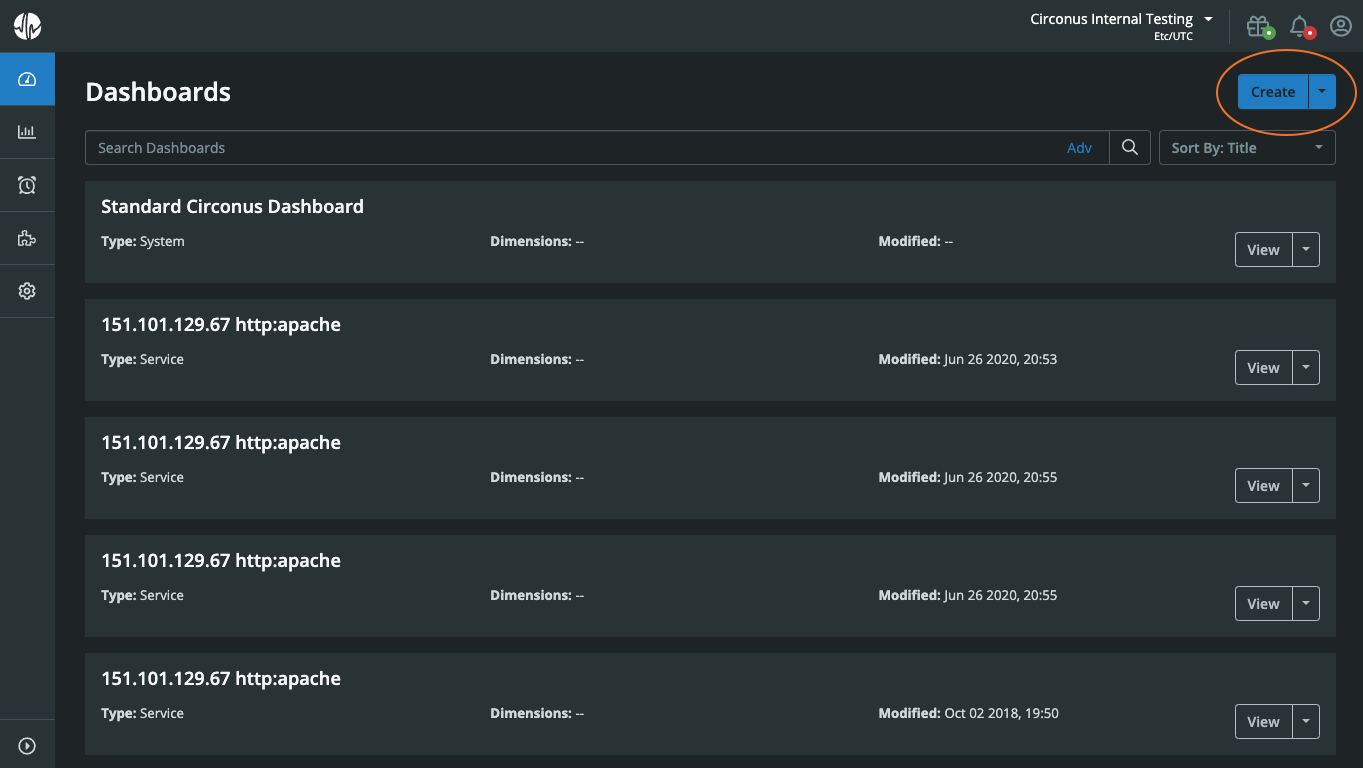This screenshot has width=1363, height=768.
Task: View the 151.101.129.67 dashboard modified Oct 02 2018
Action: coord(1262,721)
